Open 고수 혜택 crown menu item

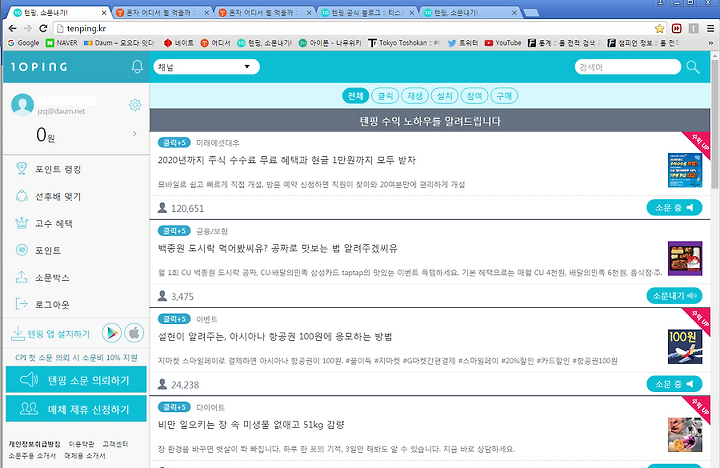click(44, 223)
